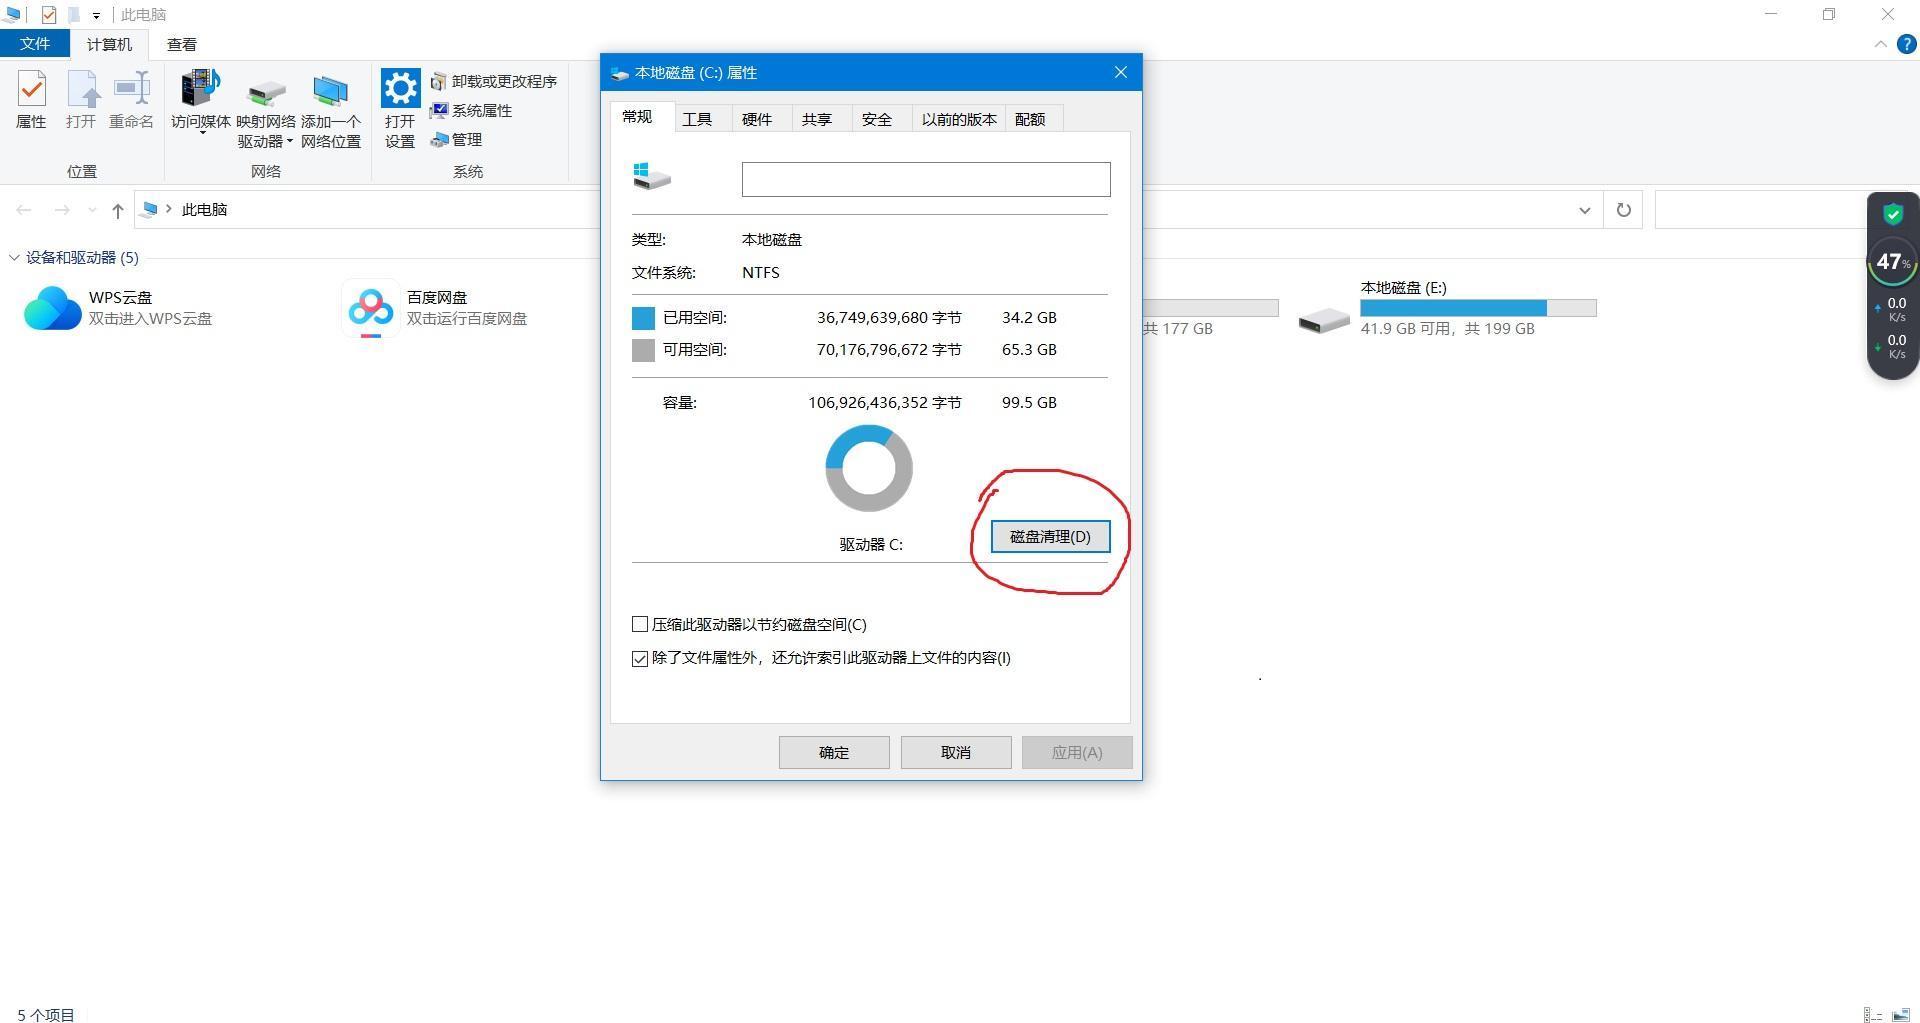Click 应用(A) button
The width and height of the screenshot is (1920, 1023).
coord(1077,752)
